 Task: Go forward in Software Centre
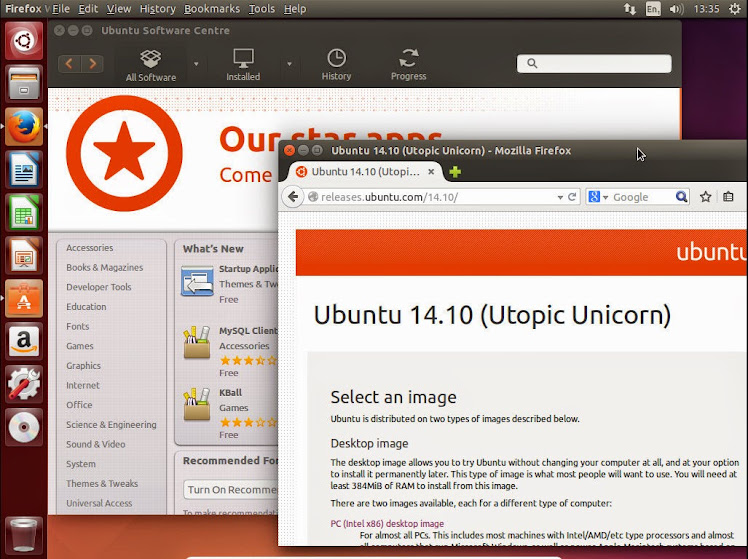coord(93,63)
